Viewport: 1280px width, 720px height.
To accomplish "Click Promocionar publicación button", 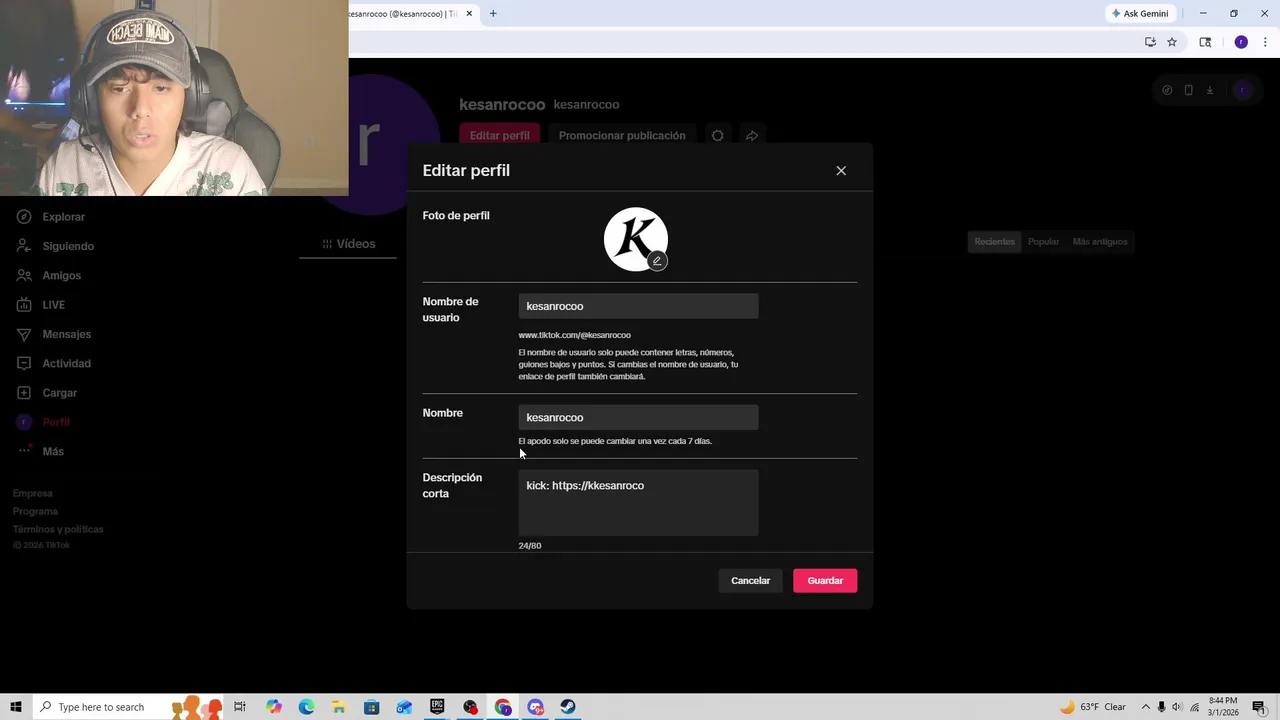I will click(x=622, y=135).
